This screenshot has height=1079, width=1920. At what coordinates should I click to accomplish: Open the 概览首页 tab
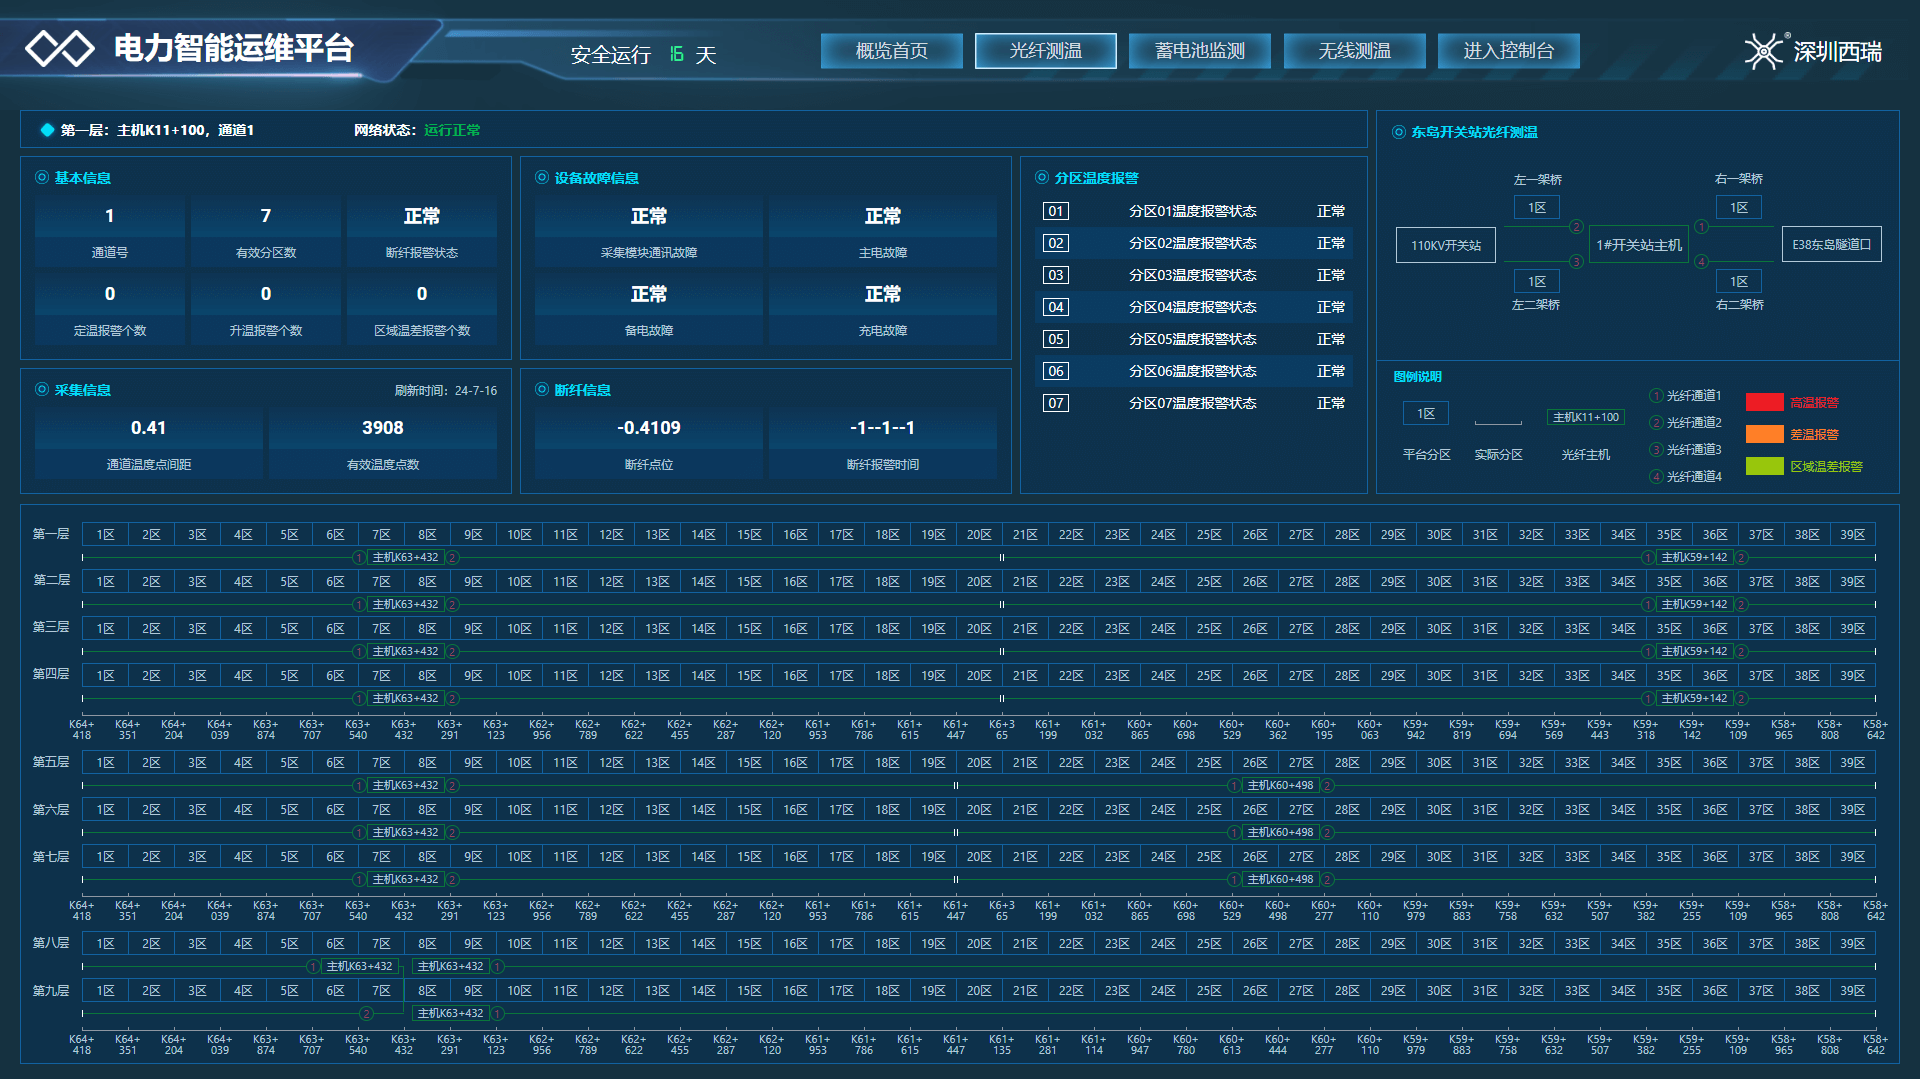point(891,51)
